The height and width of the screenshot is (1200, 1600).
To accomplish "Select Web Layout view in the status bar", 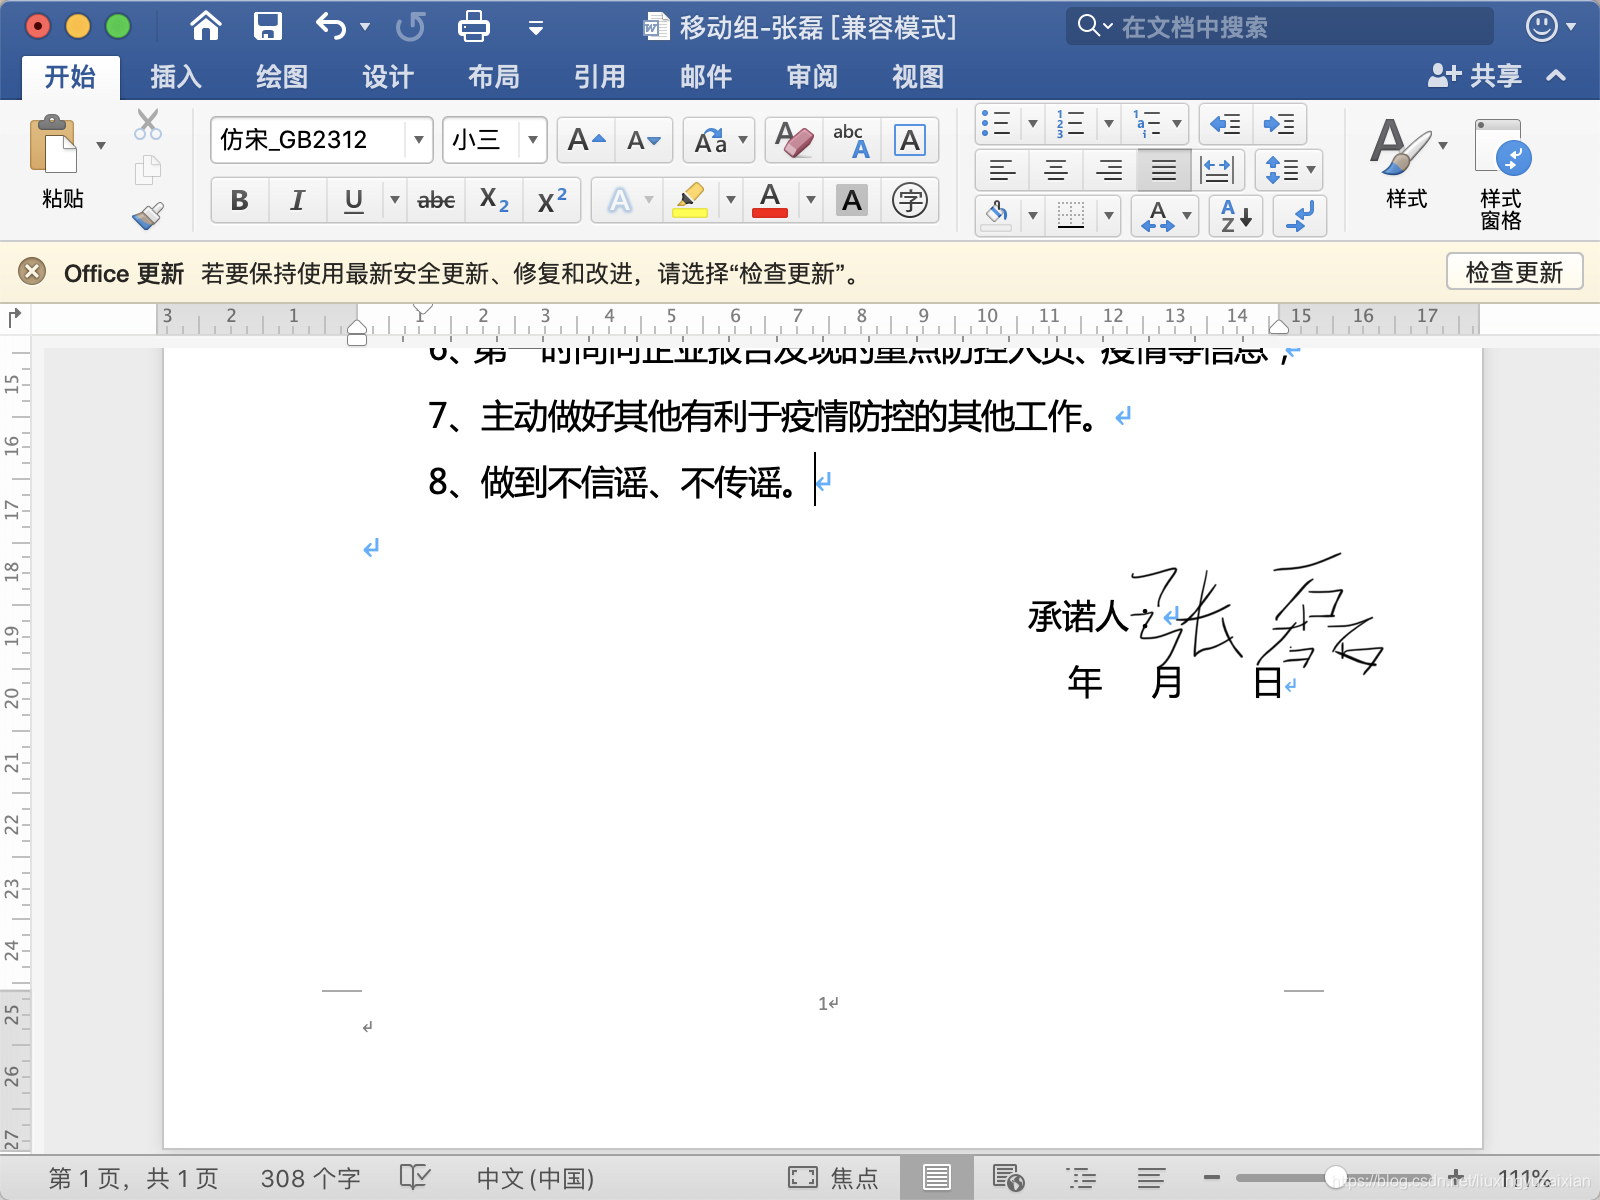I will pos(1007,1177).
